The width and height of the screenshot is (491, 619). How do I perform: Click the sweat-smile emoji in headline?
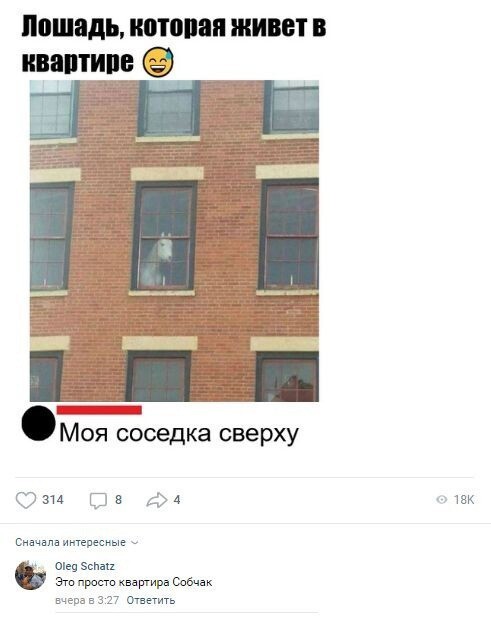[x=158, y=62]
